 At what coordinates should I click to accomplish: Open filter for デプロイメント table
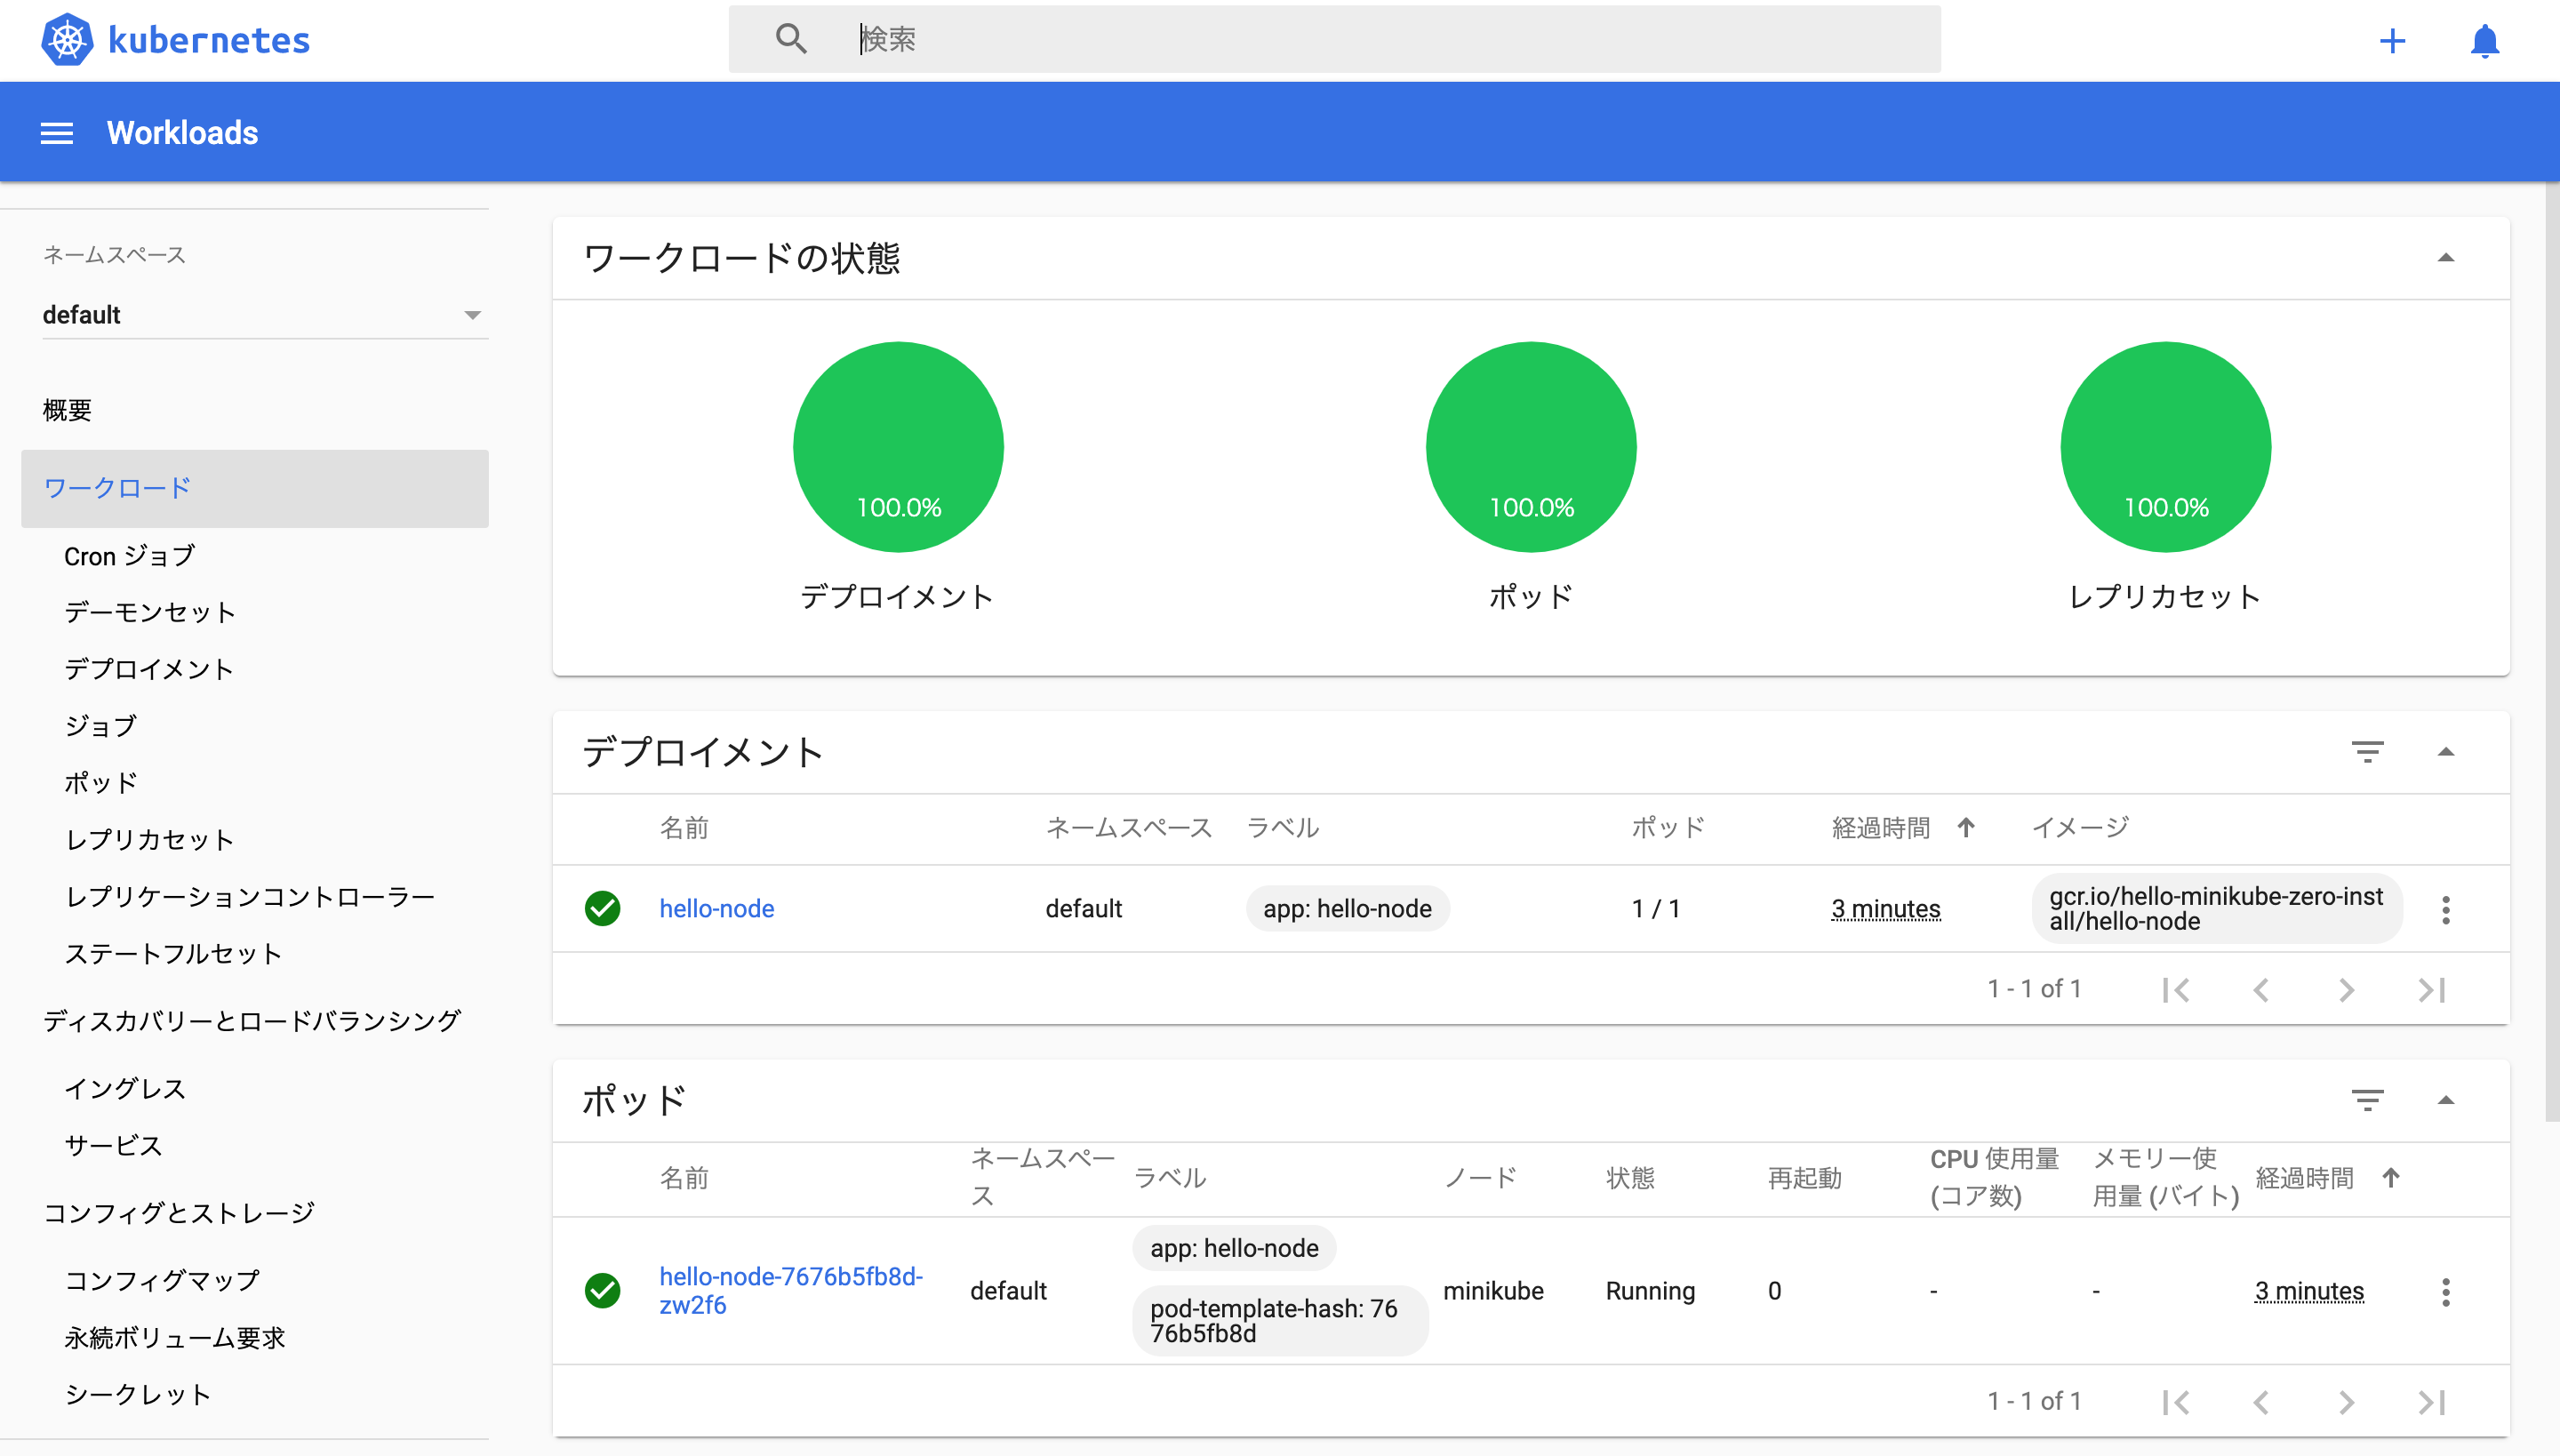tap(2367, 752)
